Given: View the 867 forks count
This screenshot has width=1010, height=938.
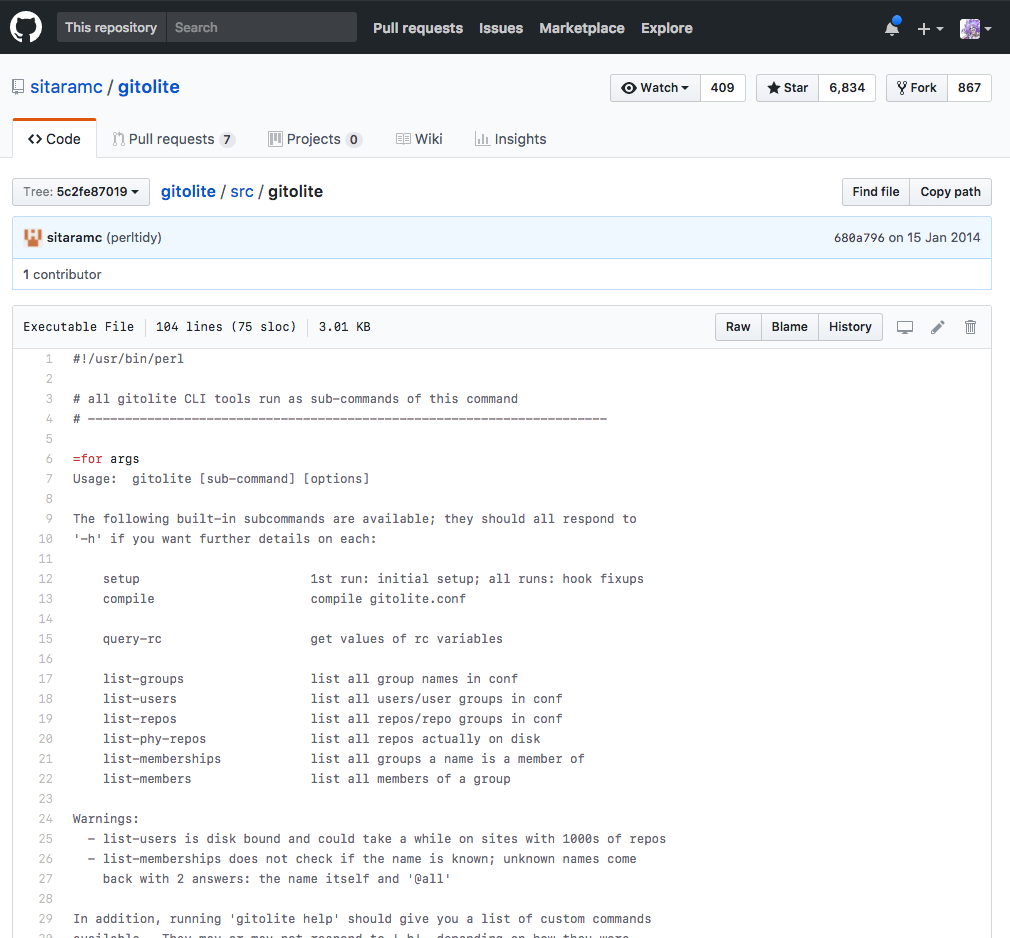Looking at the screenshot, I should pyautogui.click(x=969, y=88).
